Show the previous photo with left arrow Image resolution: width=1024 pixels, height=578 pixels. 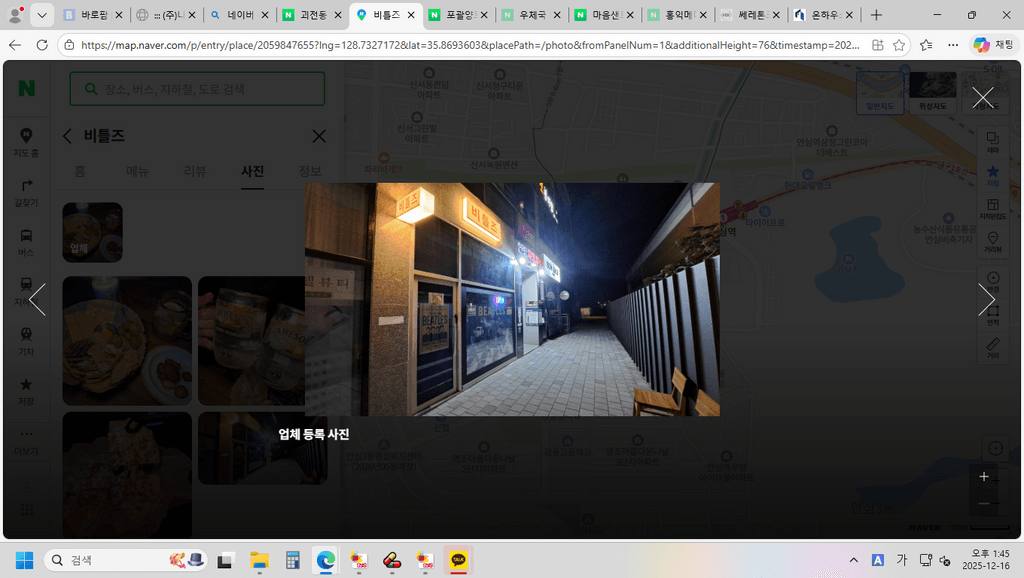tap(38, 300)
